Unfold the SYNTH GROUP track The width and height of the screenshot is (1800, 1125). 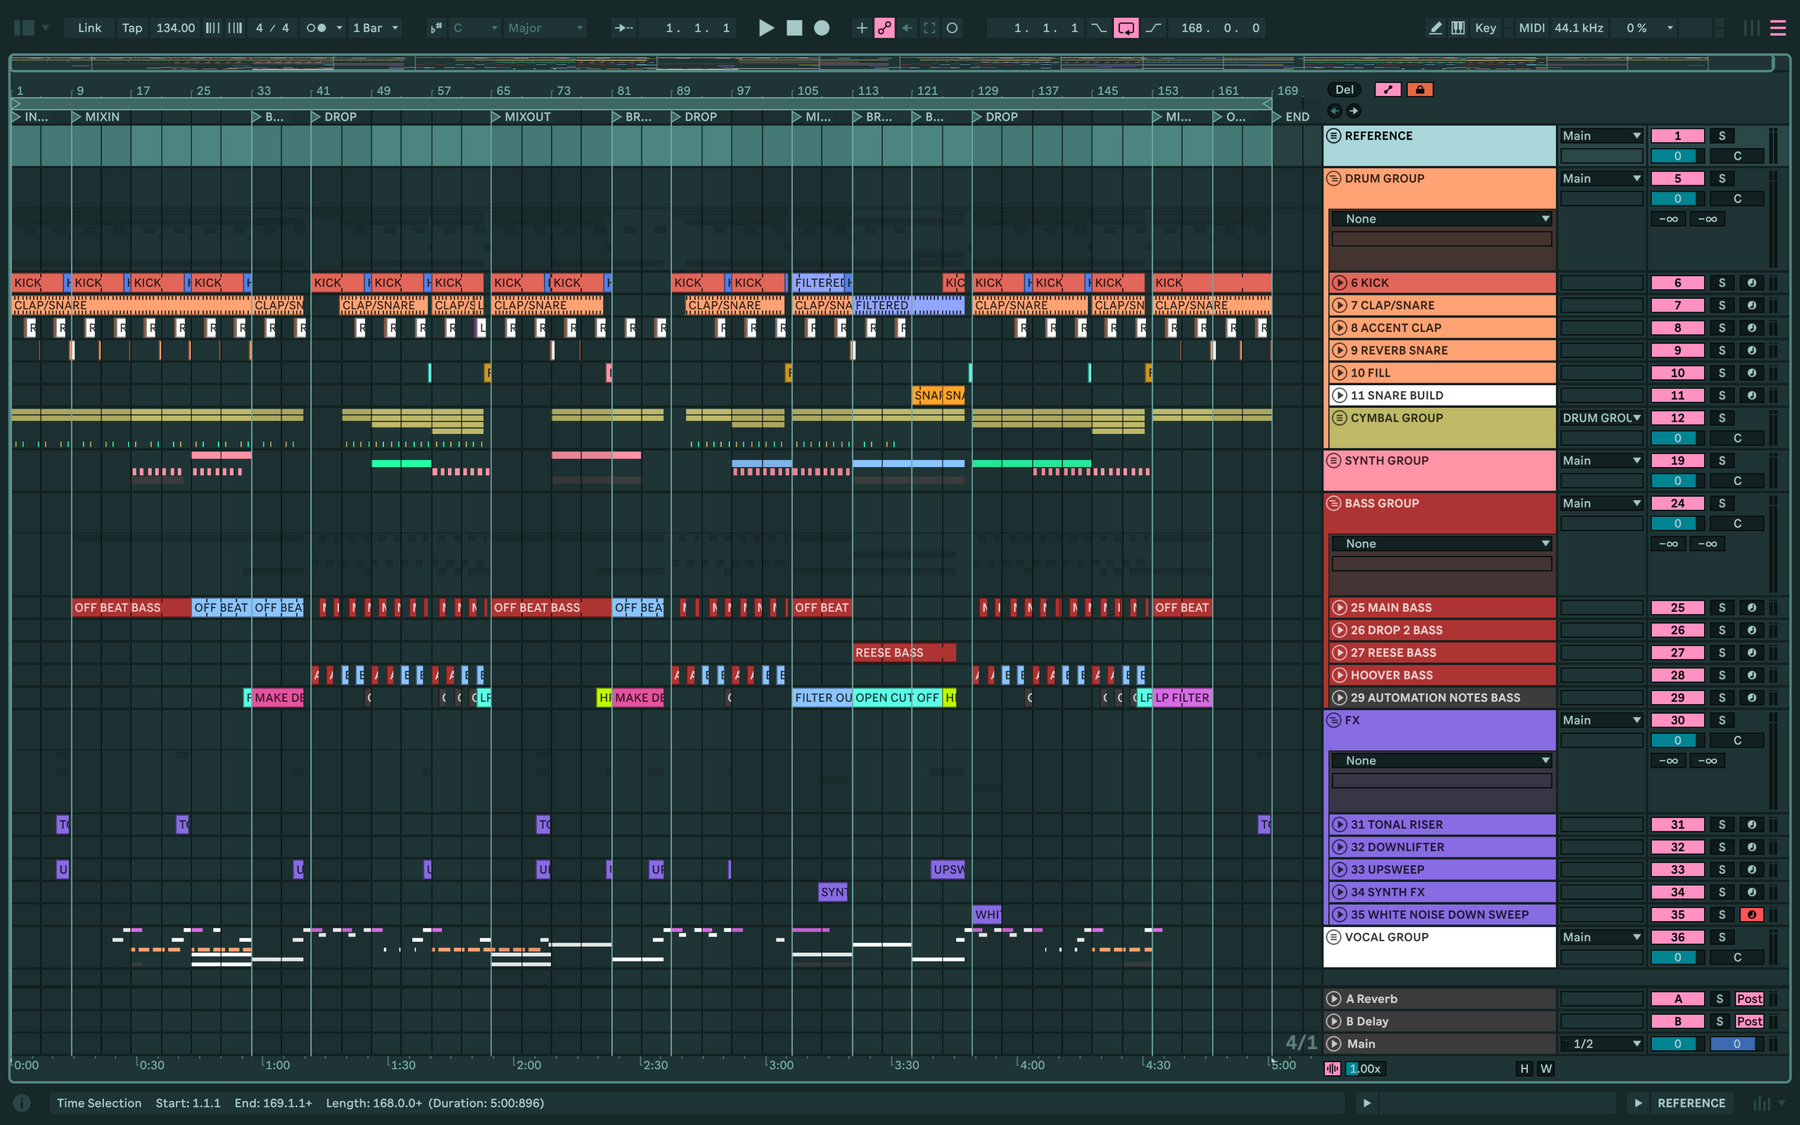pos(1333,461)
